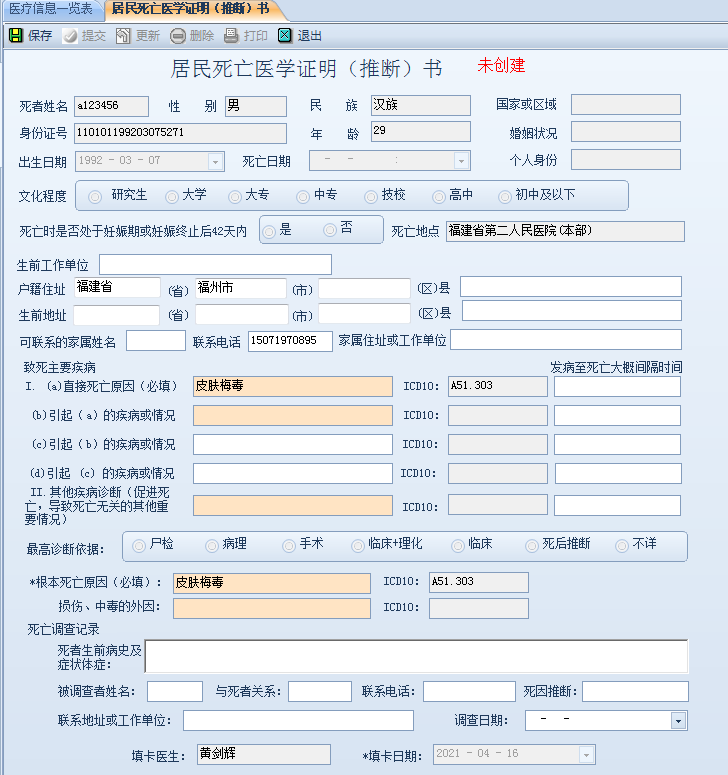The width and height of the screenshot is (728, 775).
Task: Select 研究生 education level
Action: pos(95,197)
